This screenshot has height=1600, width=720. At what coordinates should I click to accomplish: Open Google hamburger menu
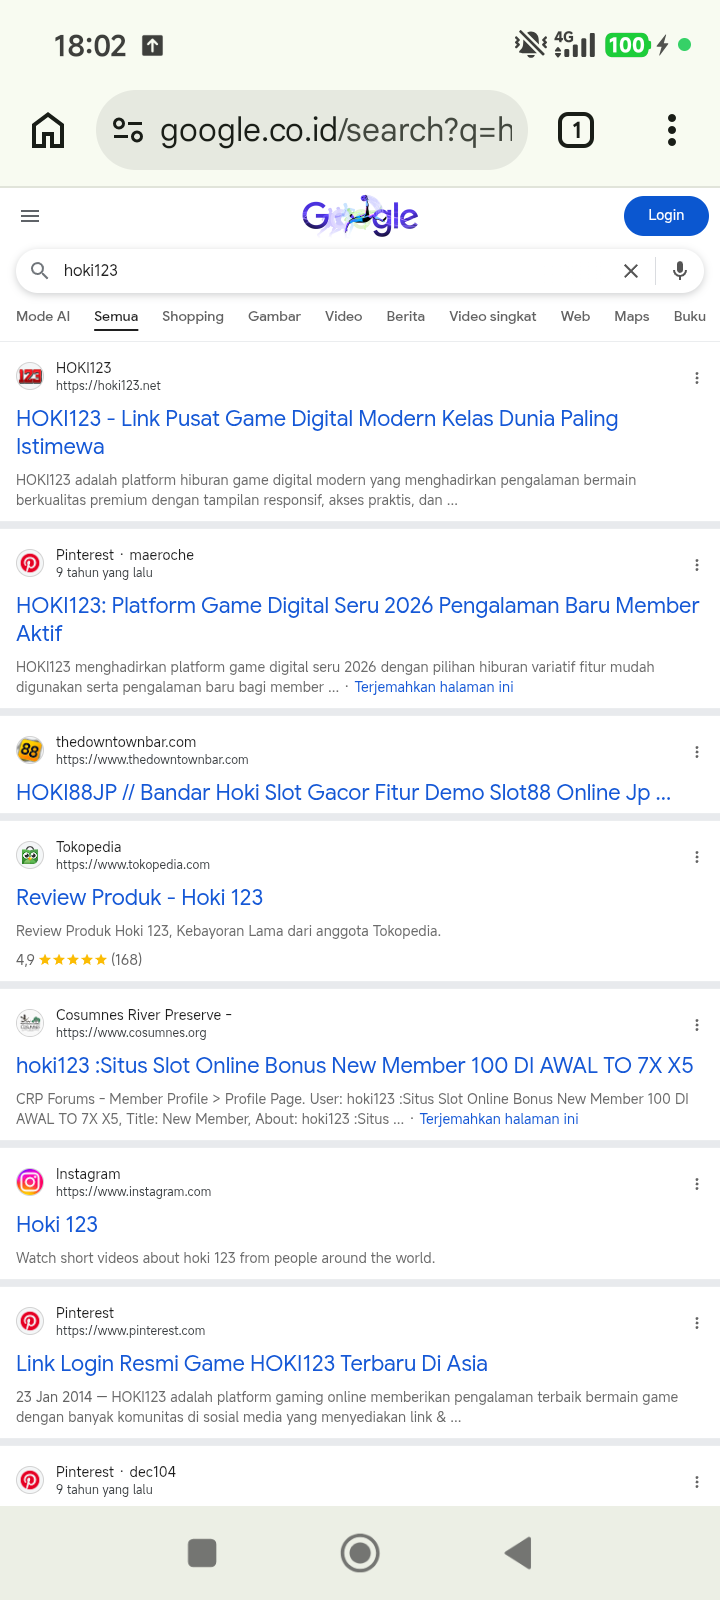pyautogui.click(x=30, y=216)
